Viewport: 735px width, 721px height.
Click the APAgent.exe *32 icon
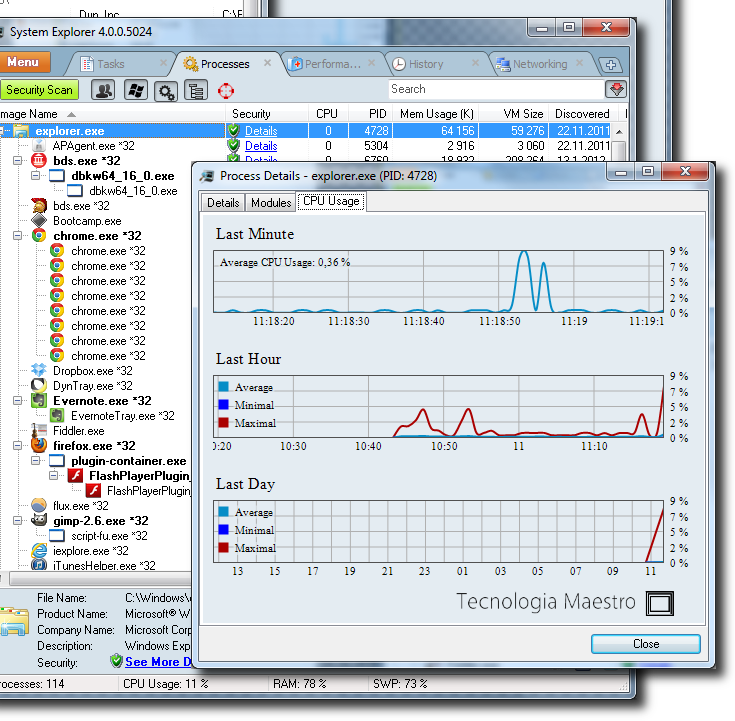pos(39,146)
